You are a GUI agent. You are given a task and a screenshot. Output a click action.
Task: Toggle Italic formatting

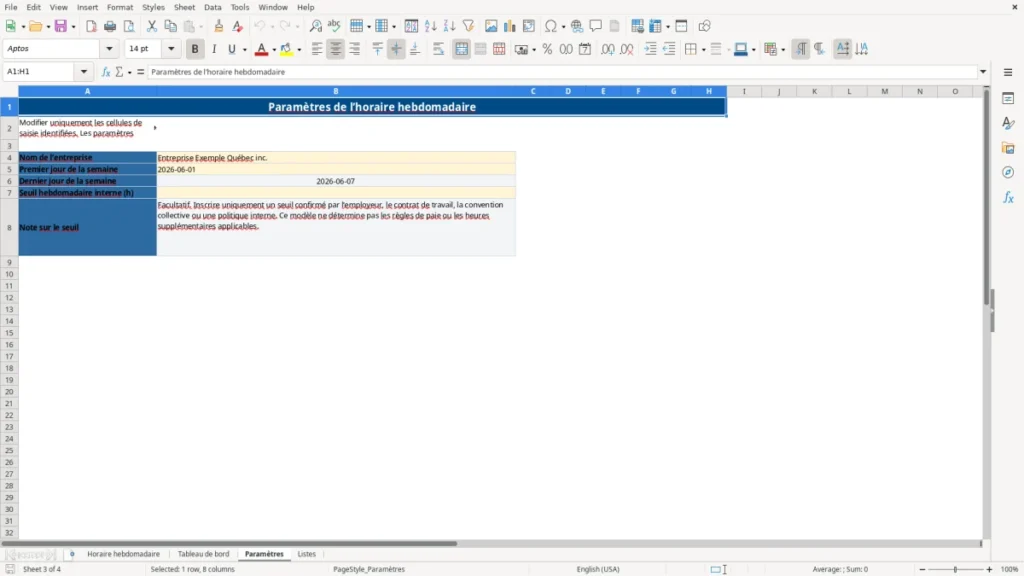click(x=214, y=49)
